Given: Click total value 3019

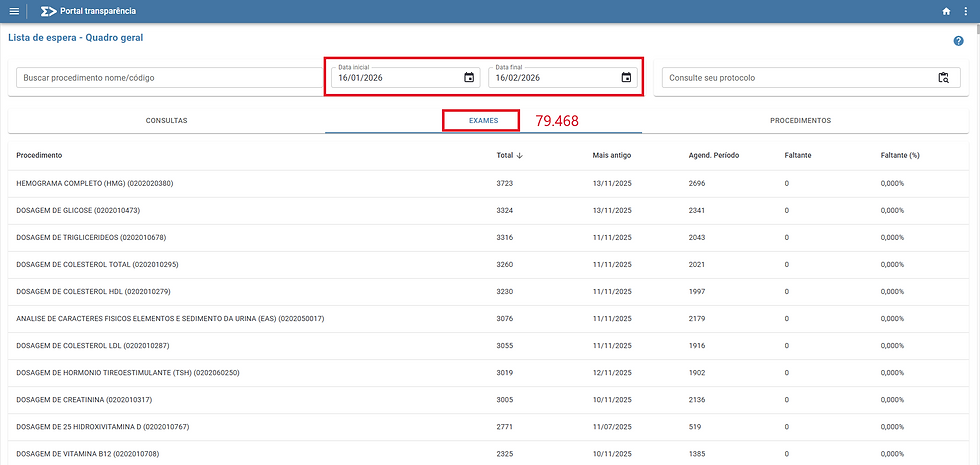Looking at the screenshot, I should pos(504,373).
